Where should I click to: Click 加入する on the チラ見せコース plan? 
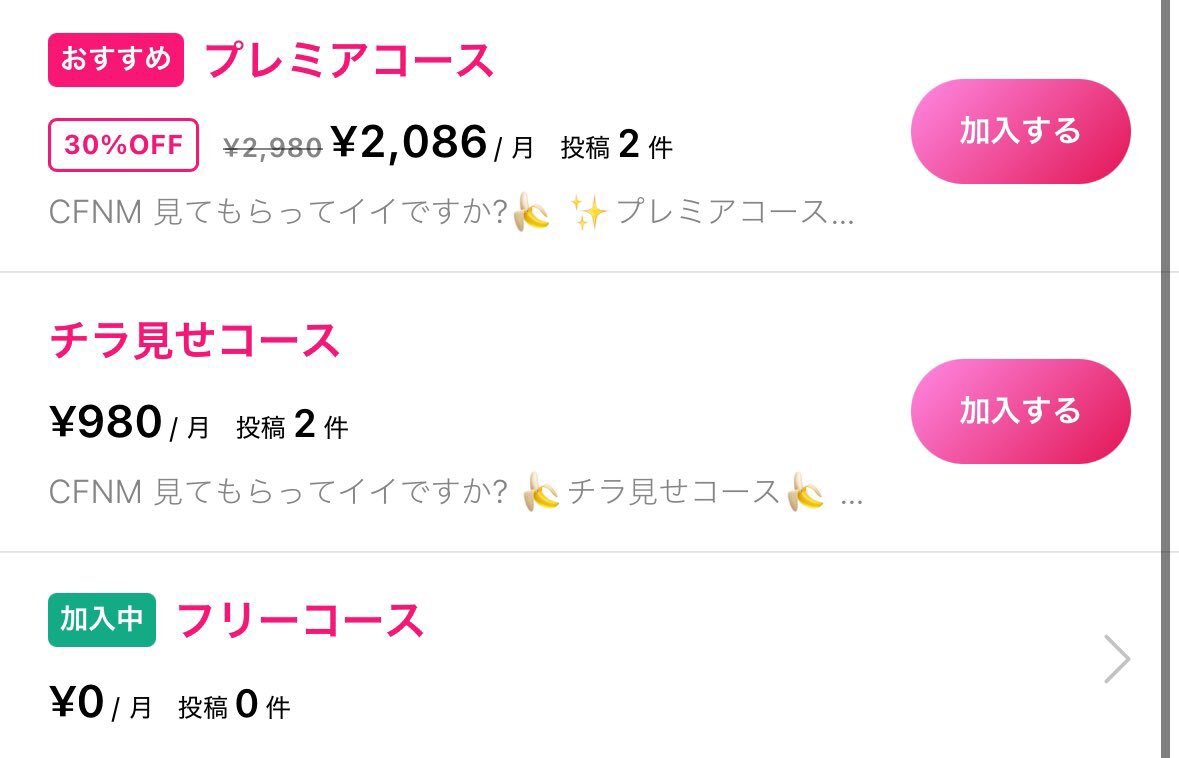(x=1021, y=410)
